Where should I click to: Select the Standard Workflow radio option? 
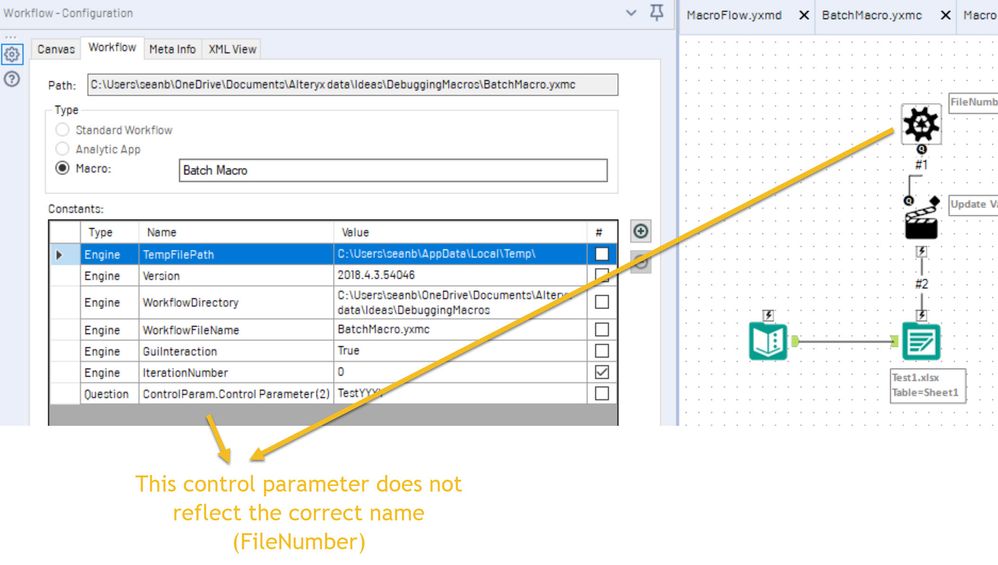pos(62,130)
